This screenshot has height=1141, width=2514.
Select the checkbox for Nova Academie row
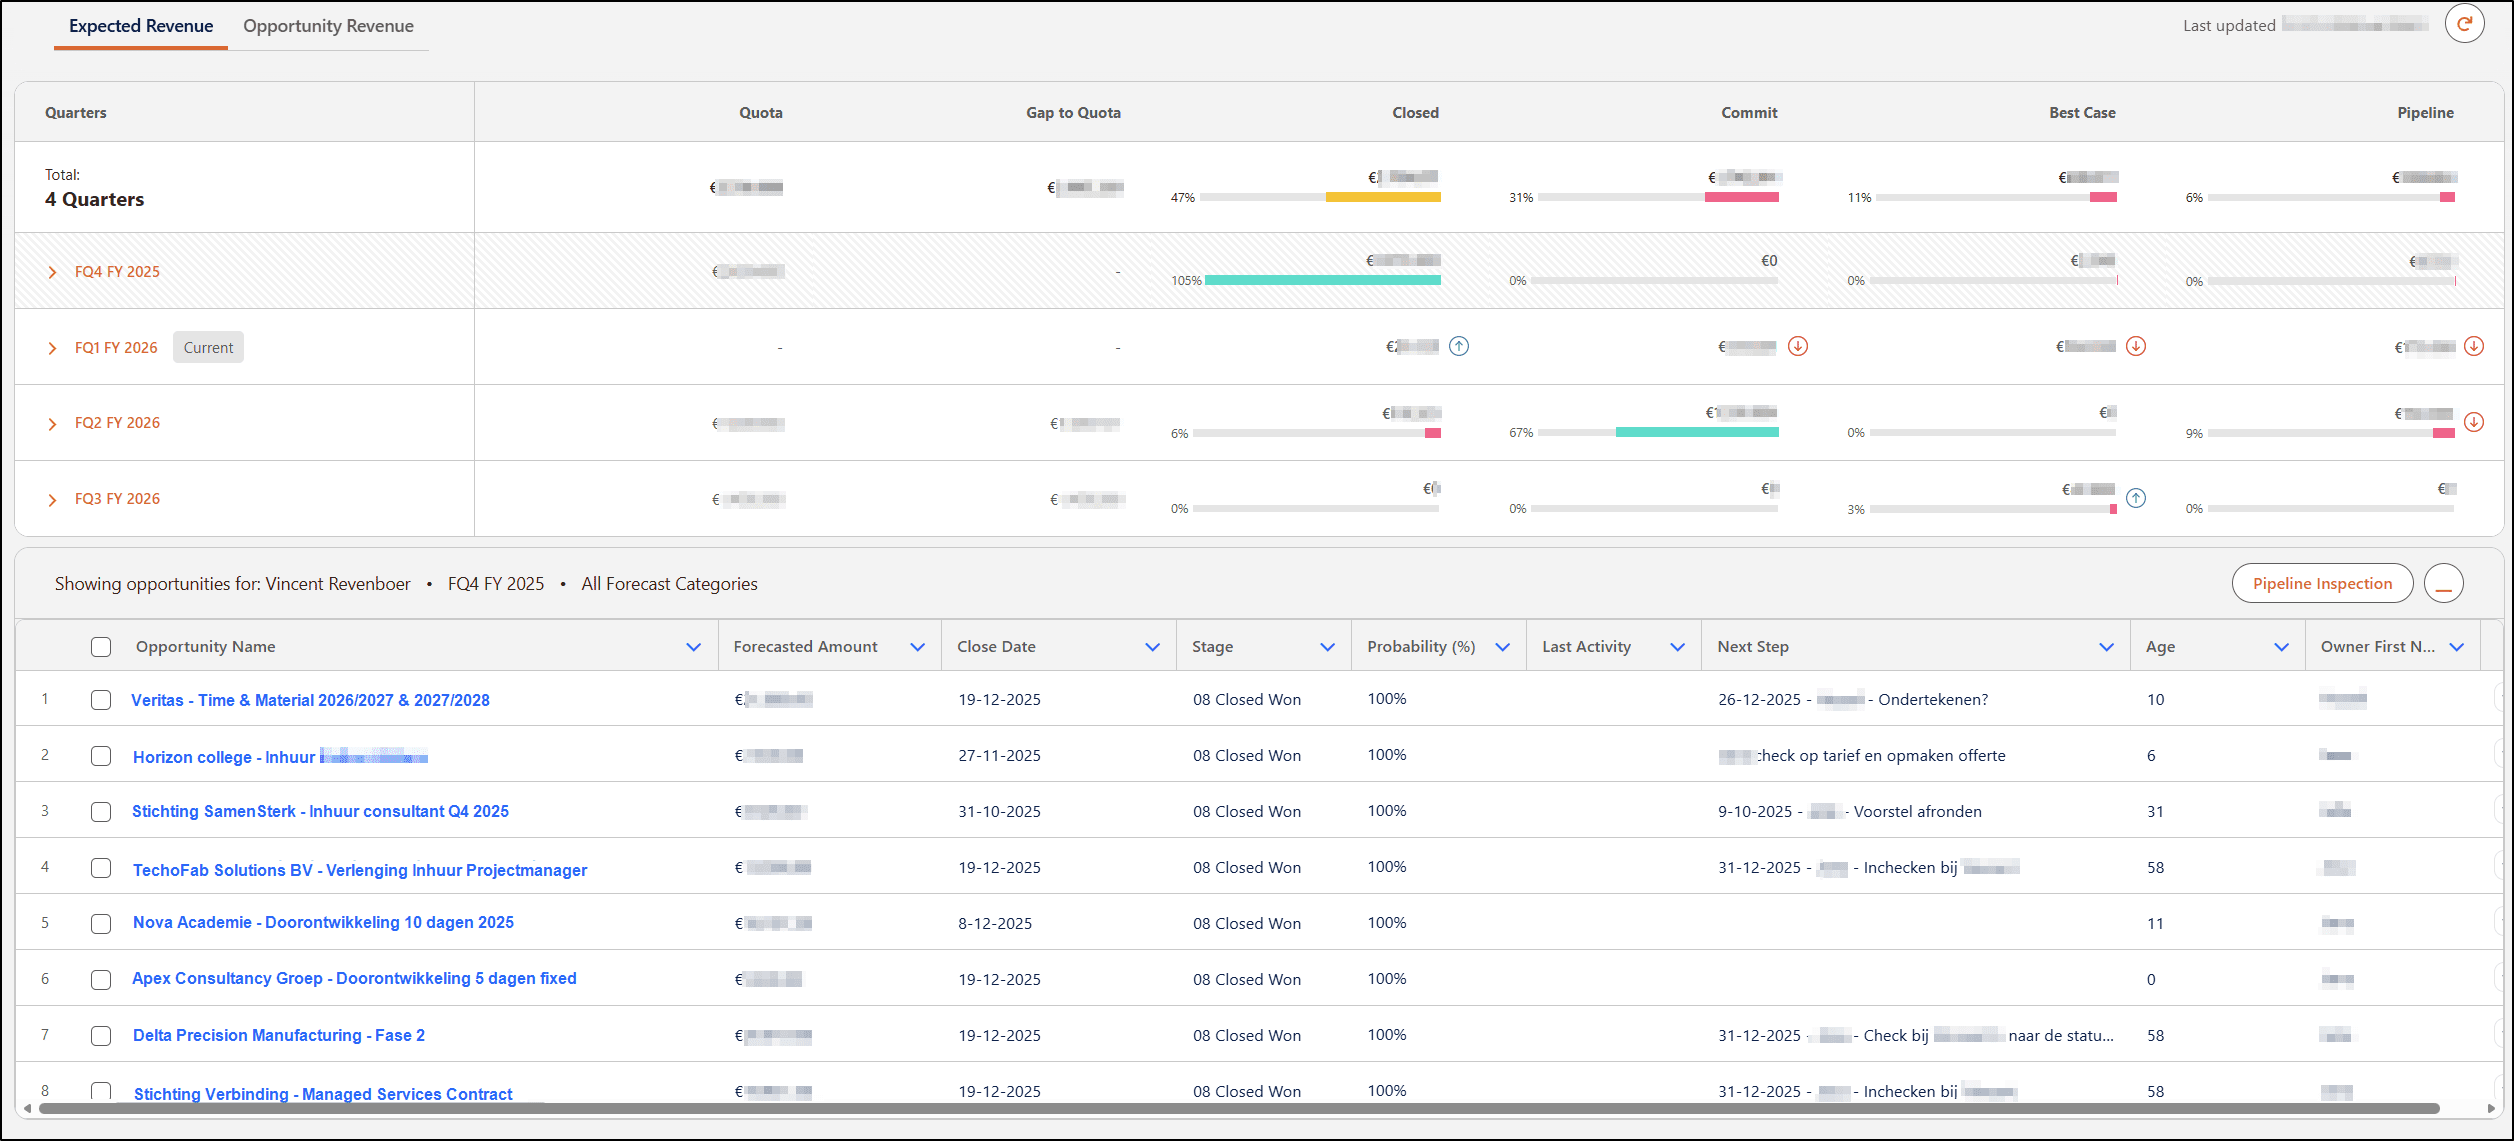tap(101, 923)
